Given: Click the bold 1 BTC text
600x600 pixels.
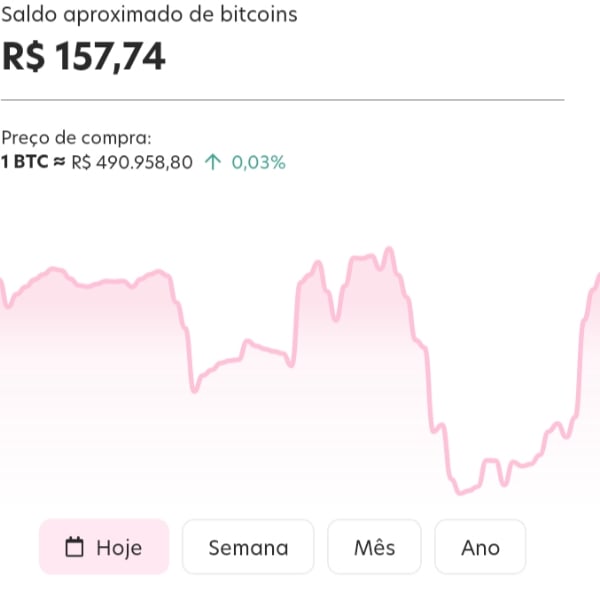Looking at the screenshot, I should tap(25, 163).
